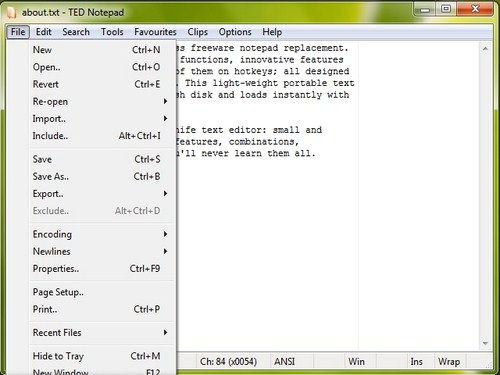
Task: Expand the Import.. submenu
Action: [101, 119]
